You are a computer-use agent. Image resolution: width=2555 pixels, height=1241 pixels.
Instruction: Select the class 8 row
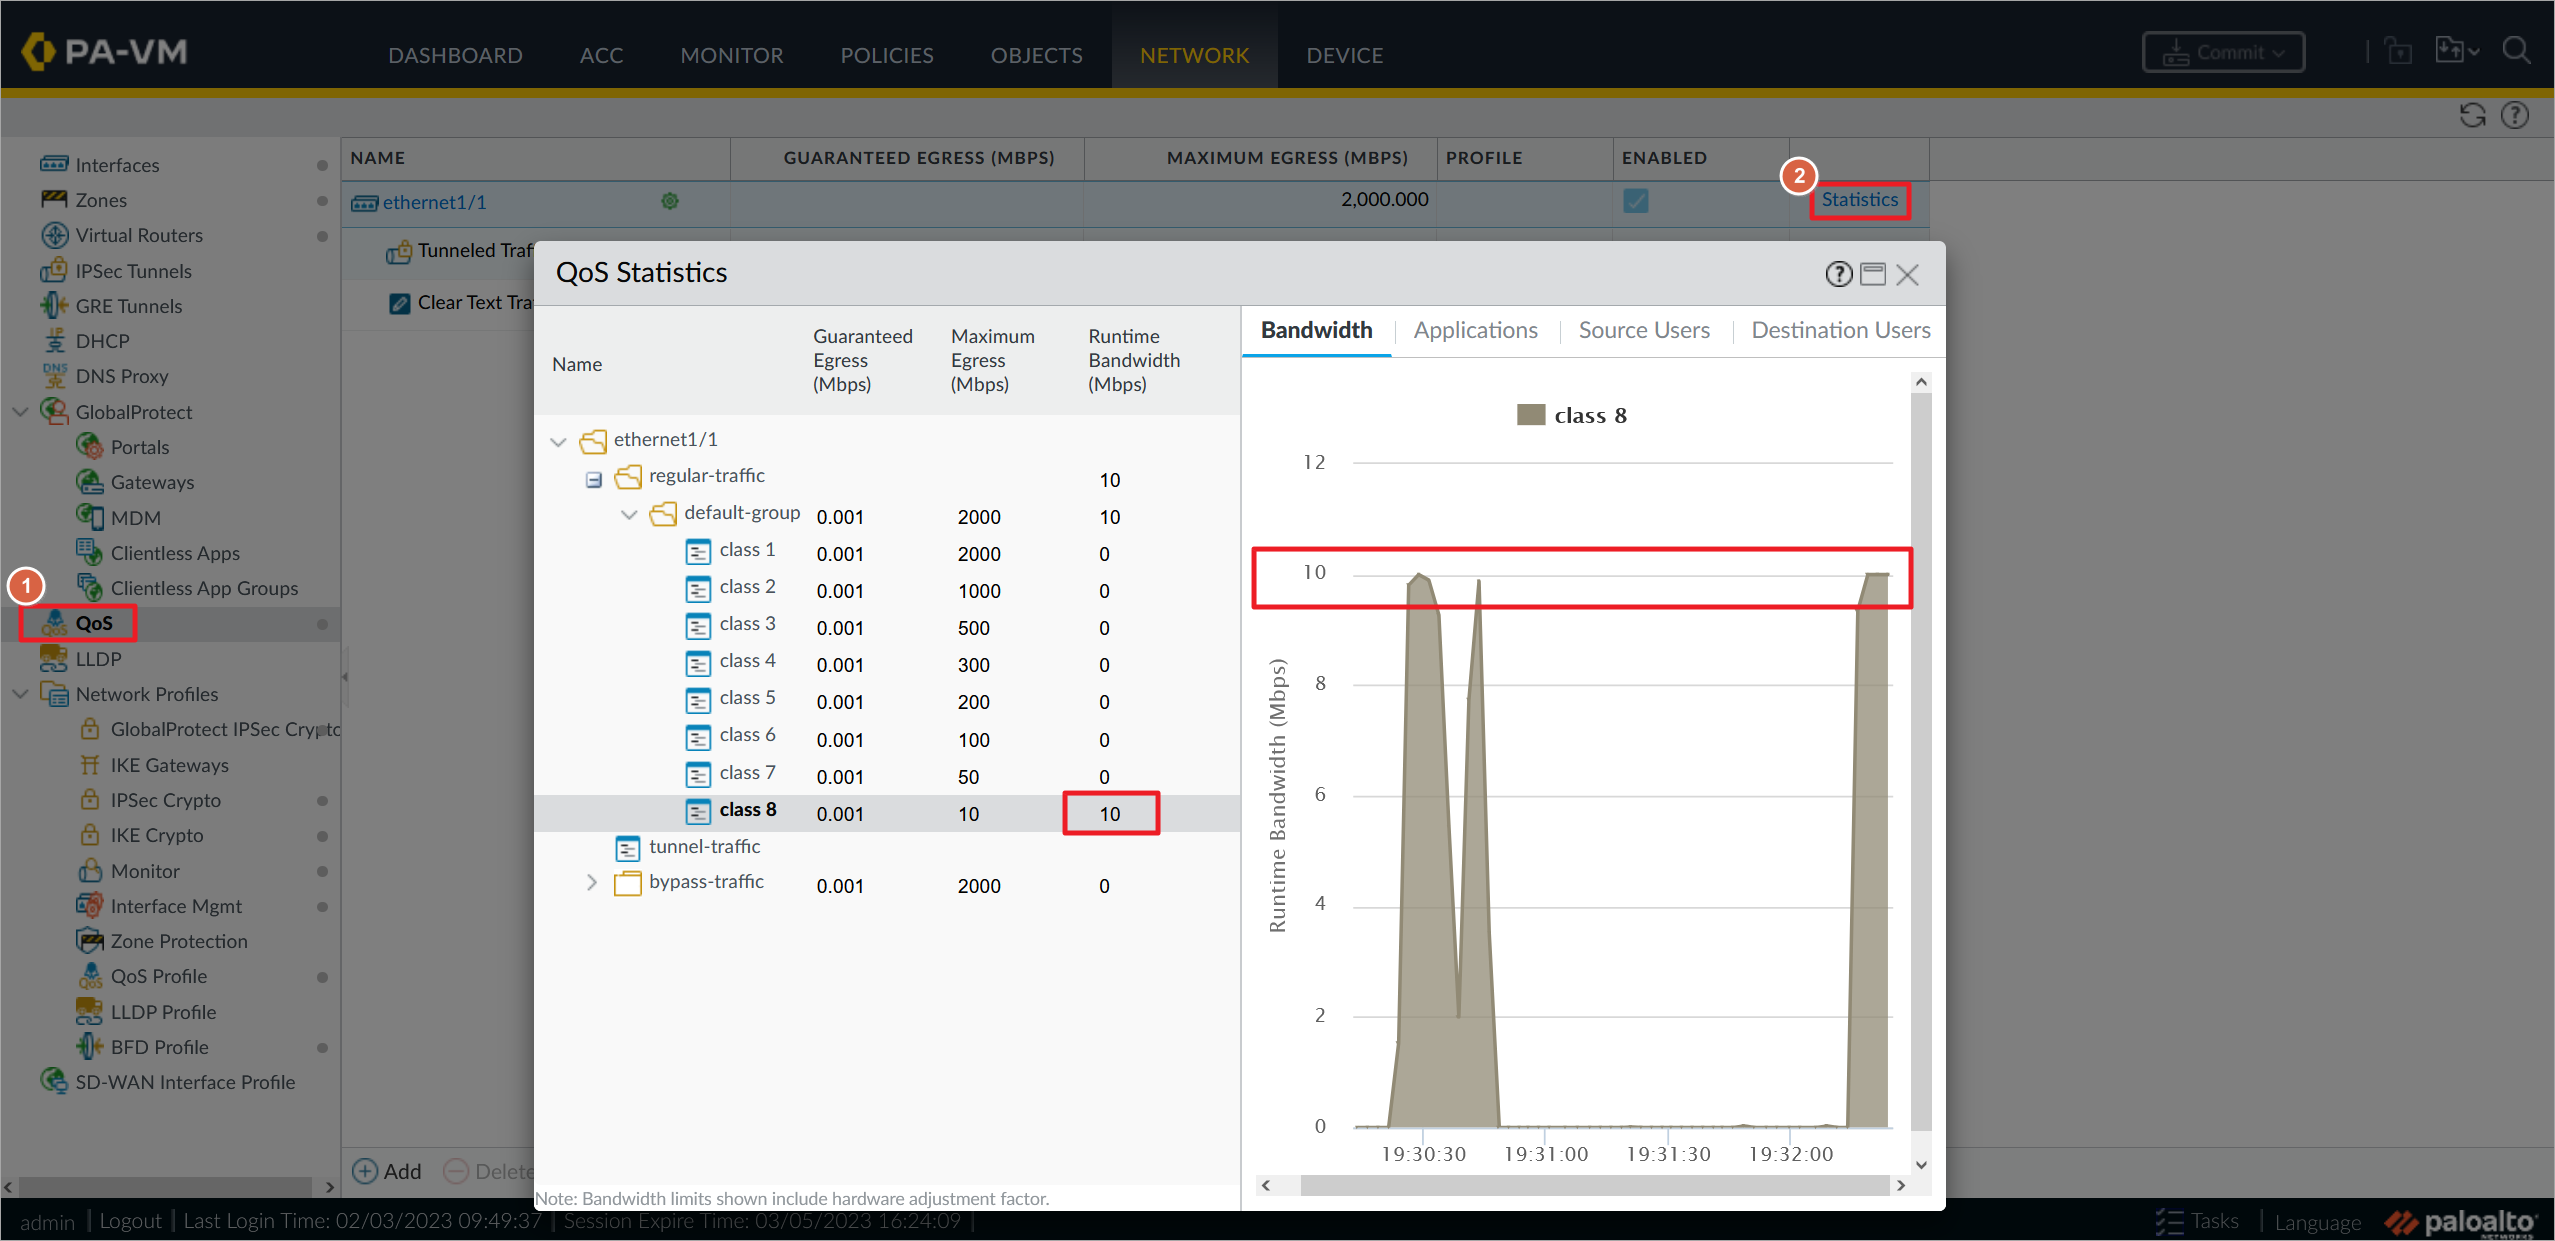(x=886, y=813)
